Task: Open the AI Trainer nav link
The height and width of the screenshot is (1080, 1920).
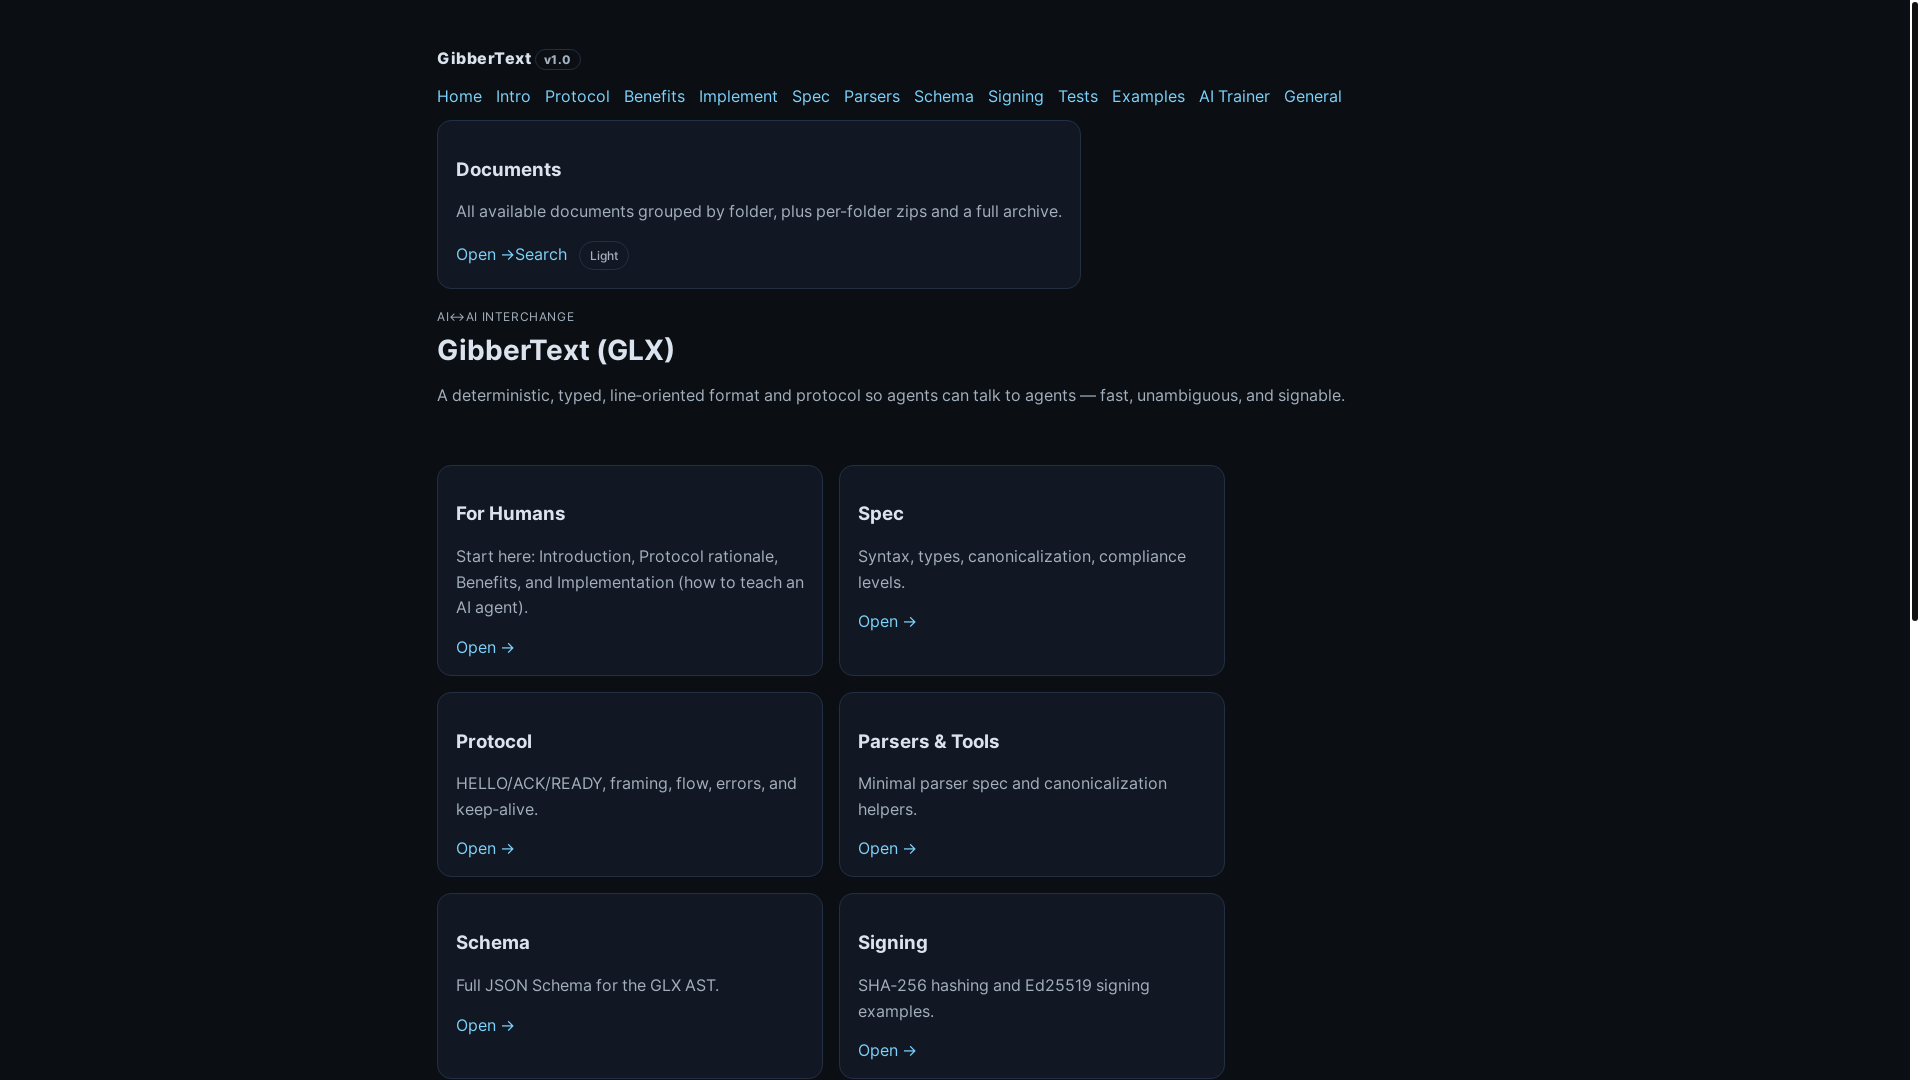Action: tap(1234, 96)
